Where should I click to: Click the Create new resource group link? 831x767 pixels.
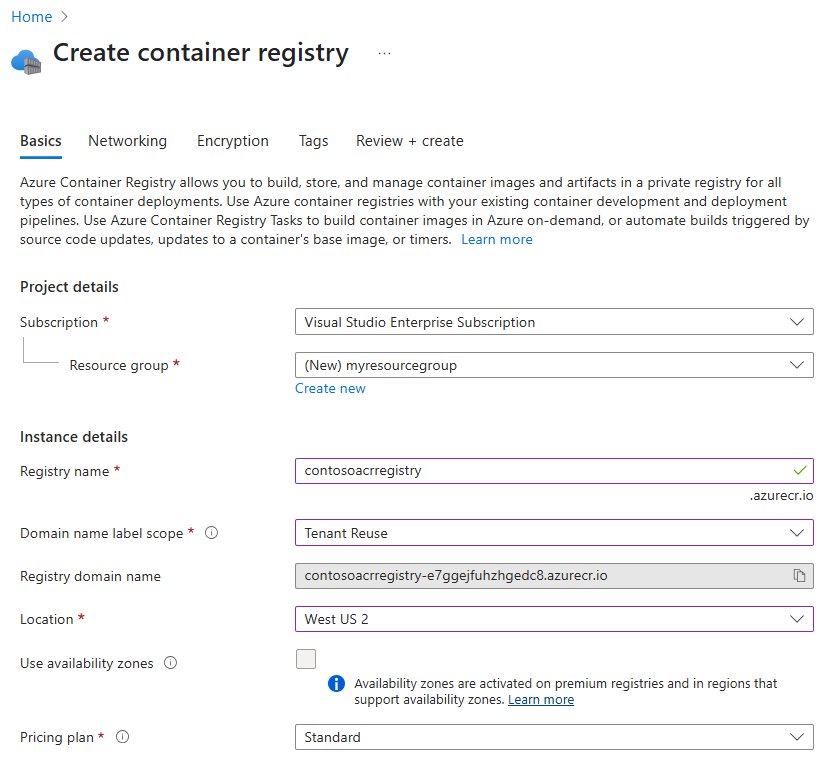[330, 388]
